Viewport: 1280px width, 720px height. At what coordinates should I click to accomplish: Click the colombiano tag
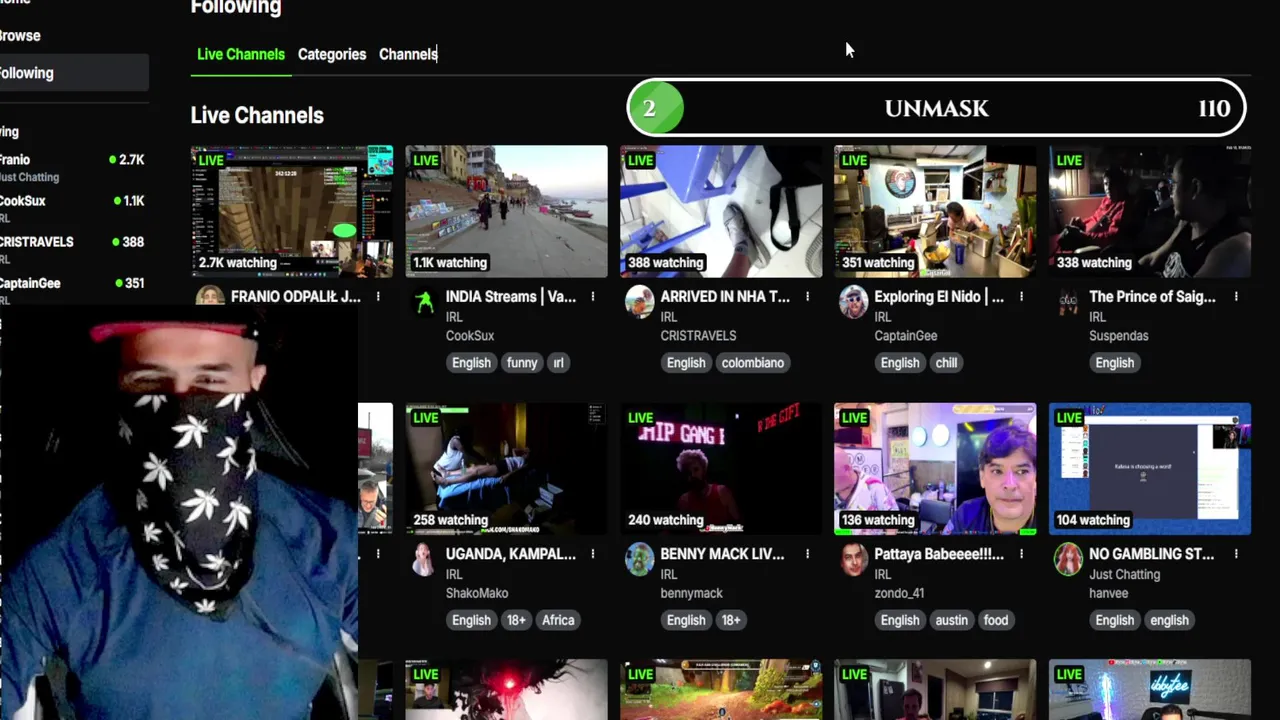click(x=752, y=363)
